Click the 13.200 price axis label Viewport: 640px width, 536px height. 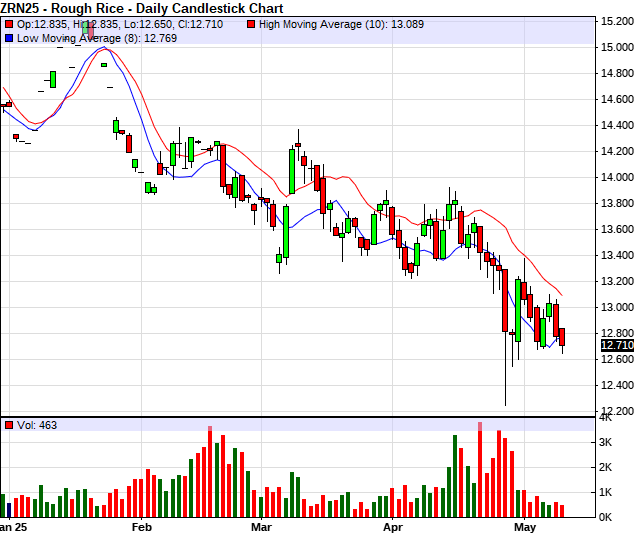(x=617, y=281)
